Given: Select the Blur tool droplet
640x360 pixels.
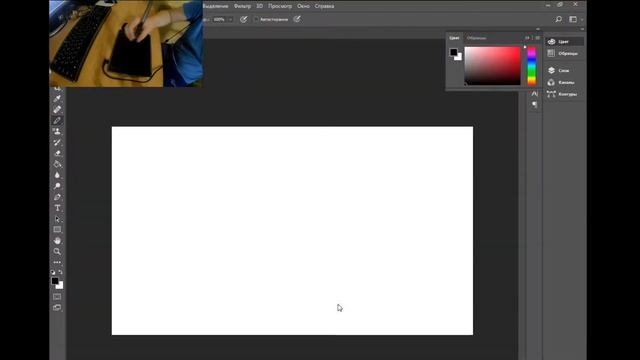Looking at the screenshot, I should click(57, 175).
